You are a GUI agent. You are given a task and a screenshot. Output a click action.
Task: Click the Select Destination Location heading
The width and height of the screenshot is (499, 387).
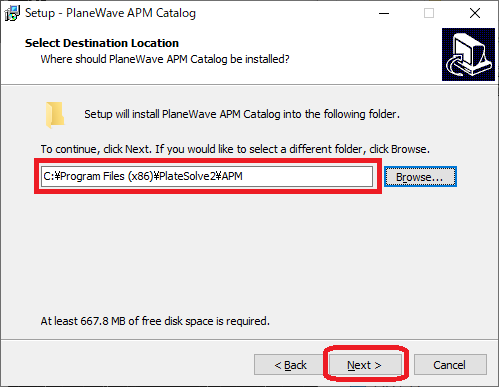[x=102, y=43]
